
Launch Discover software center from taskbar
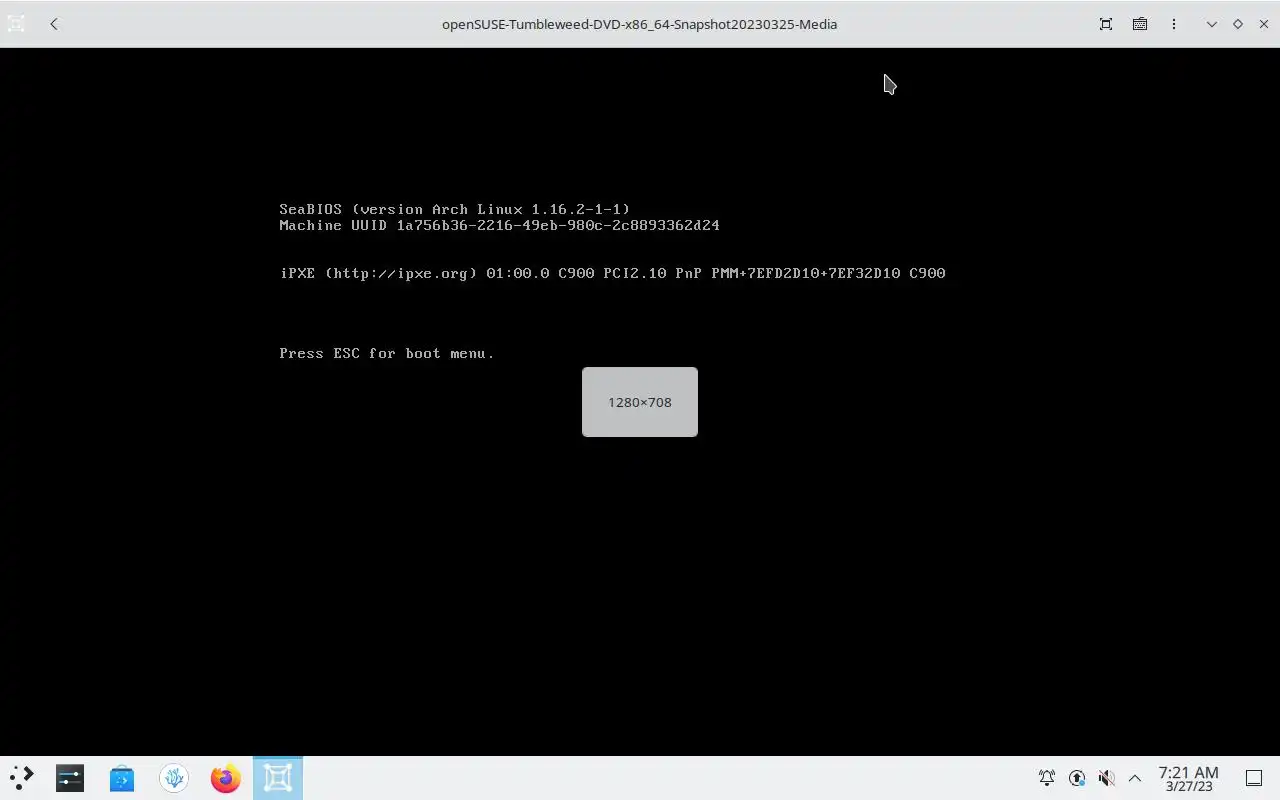click(122, 778)
